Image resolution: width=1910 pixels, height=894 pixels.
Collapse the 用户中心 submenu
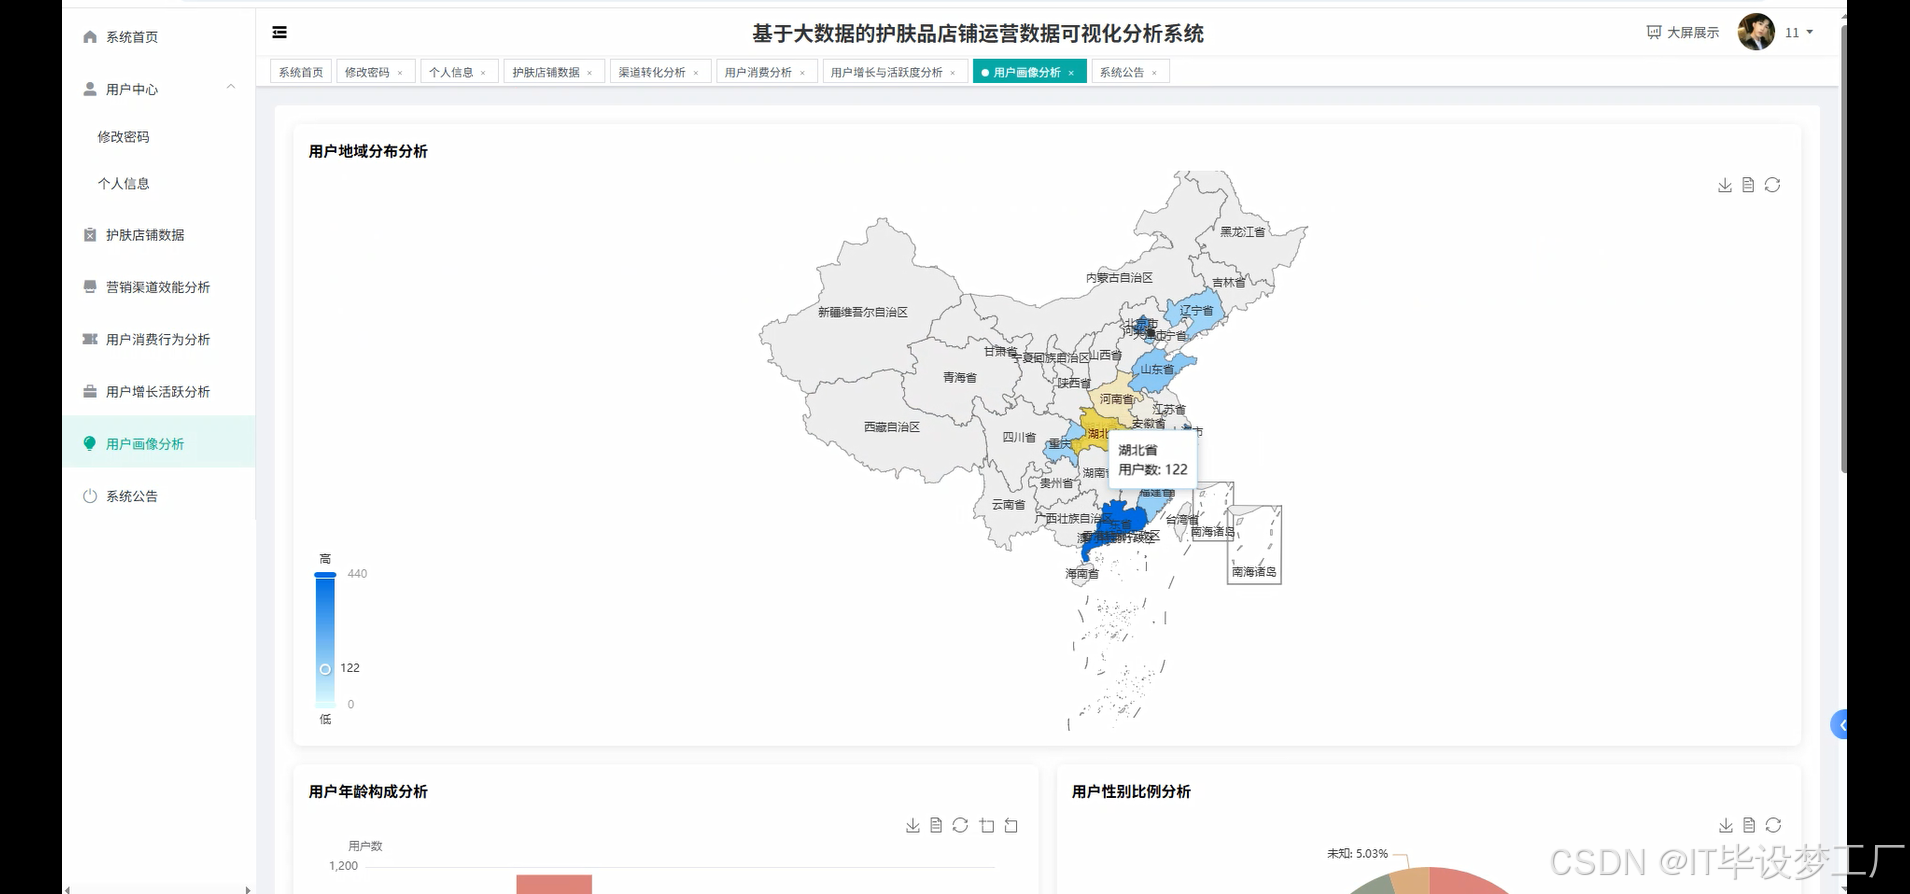click(x=231, y=87)
